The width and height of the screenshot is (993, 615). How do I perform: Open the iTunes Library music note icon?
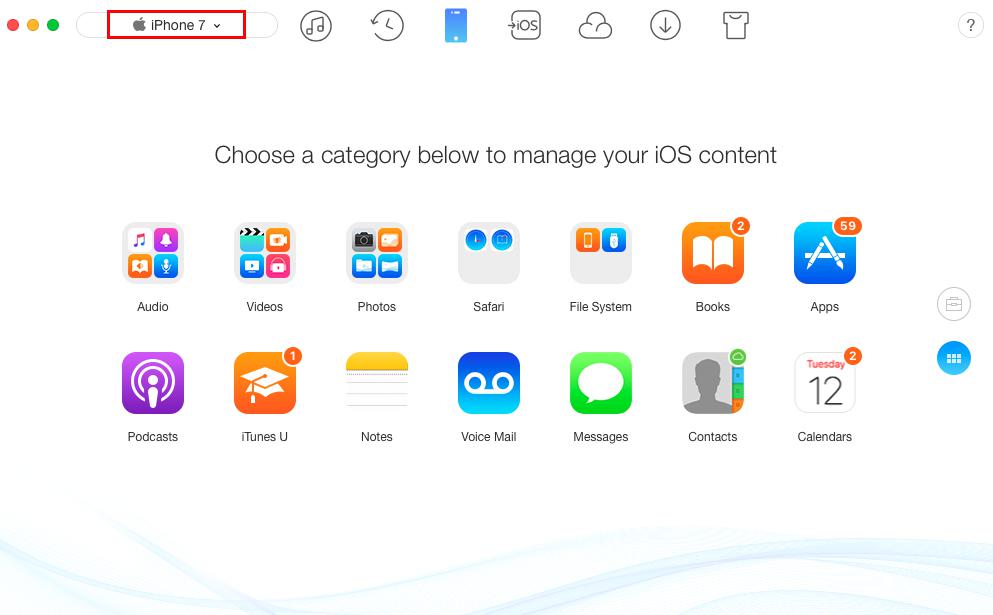click(315, 25)
